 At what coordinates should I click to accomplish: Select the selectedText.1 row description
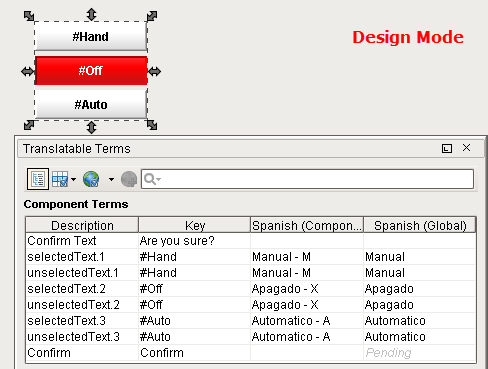point(82,257)
